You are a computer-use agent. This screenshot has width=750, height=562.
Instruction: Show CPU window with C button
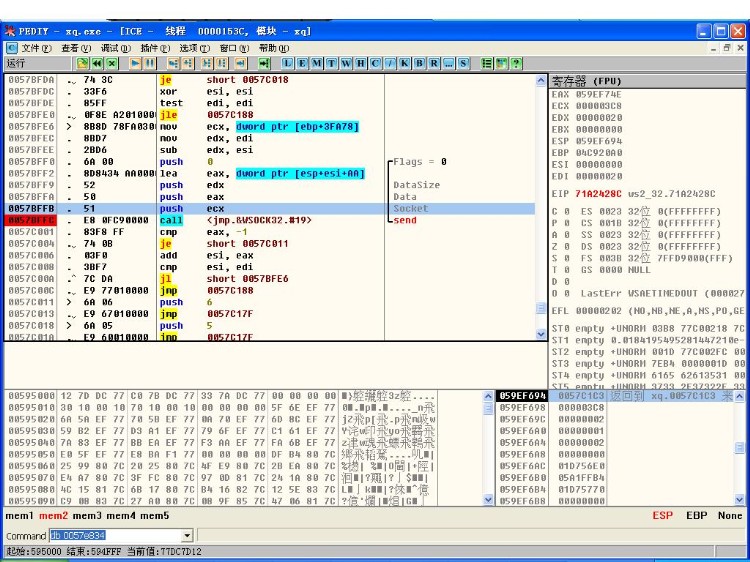click(375, 63)
